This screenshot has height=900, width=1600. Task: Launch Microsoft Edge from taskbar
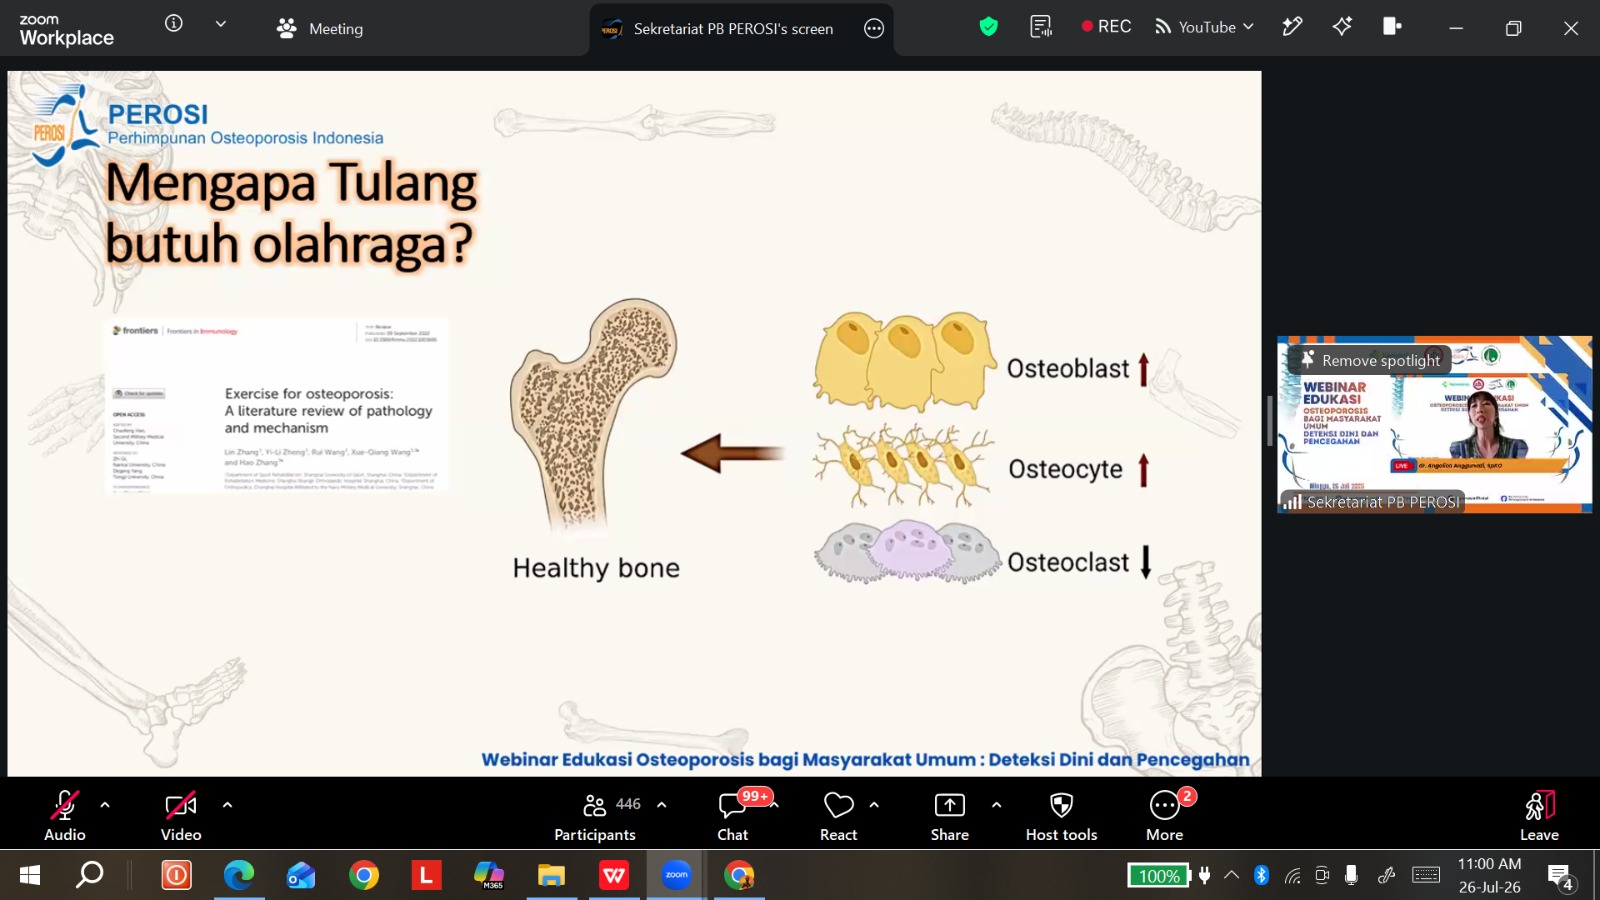pos(239,875)
